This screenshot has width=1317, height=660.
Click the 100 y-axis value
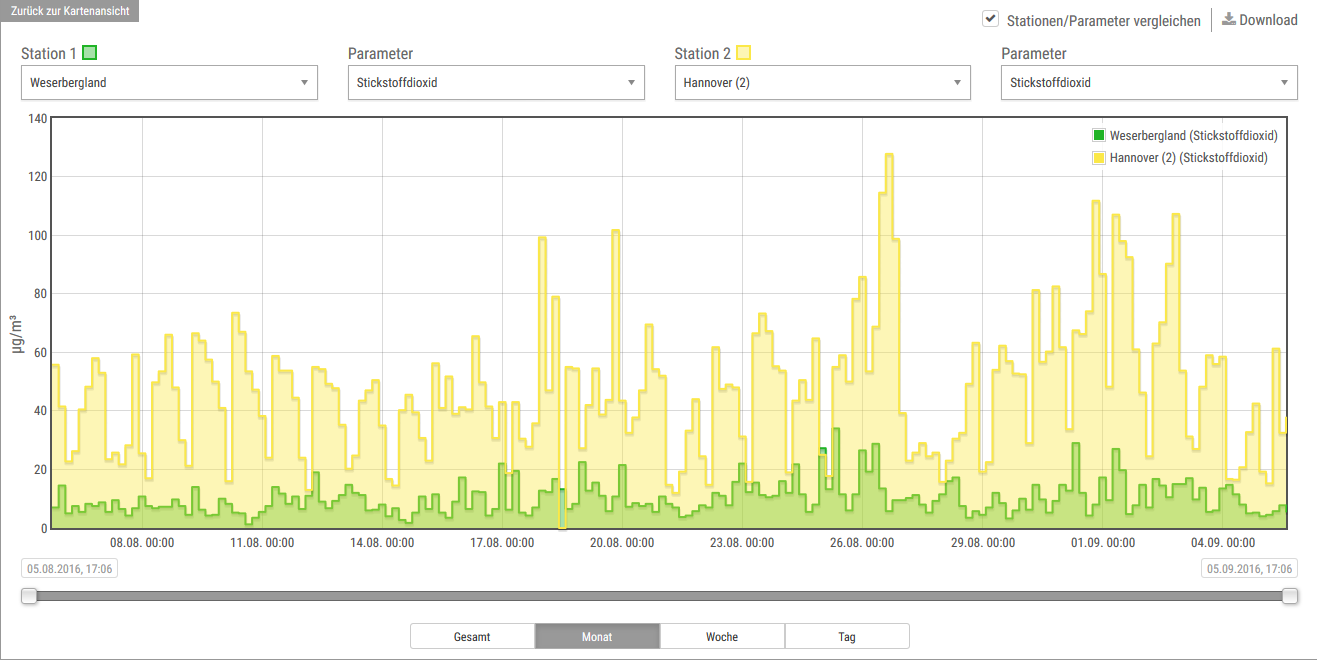[38, 235]
